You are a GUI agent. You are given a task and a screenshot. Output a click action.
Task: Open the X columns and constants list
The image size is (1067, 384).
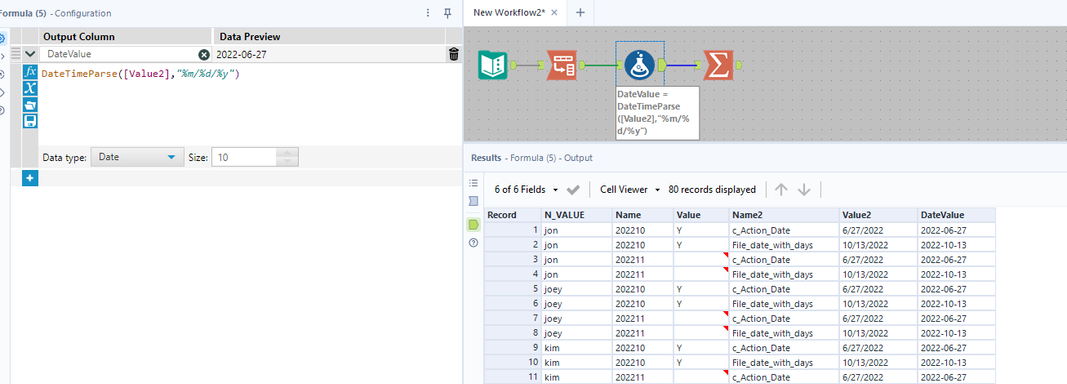click(30, 88)
